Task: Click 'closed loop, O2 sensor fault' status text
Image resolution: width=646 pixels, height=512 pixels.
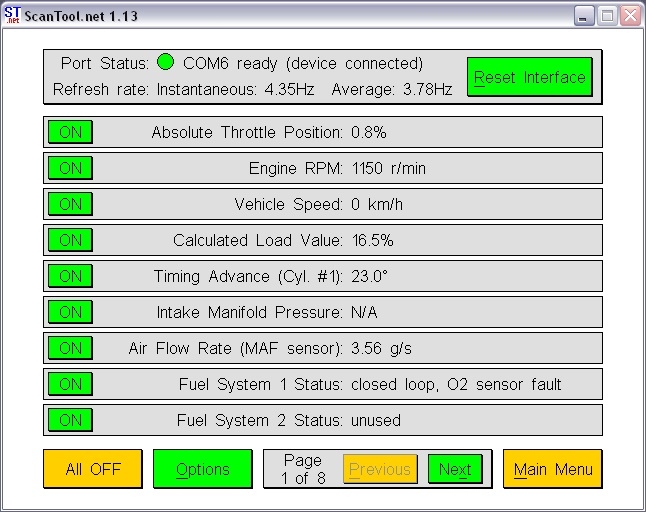Action: click(x=456, y=384)
